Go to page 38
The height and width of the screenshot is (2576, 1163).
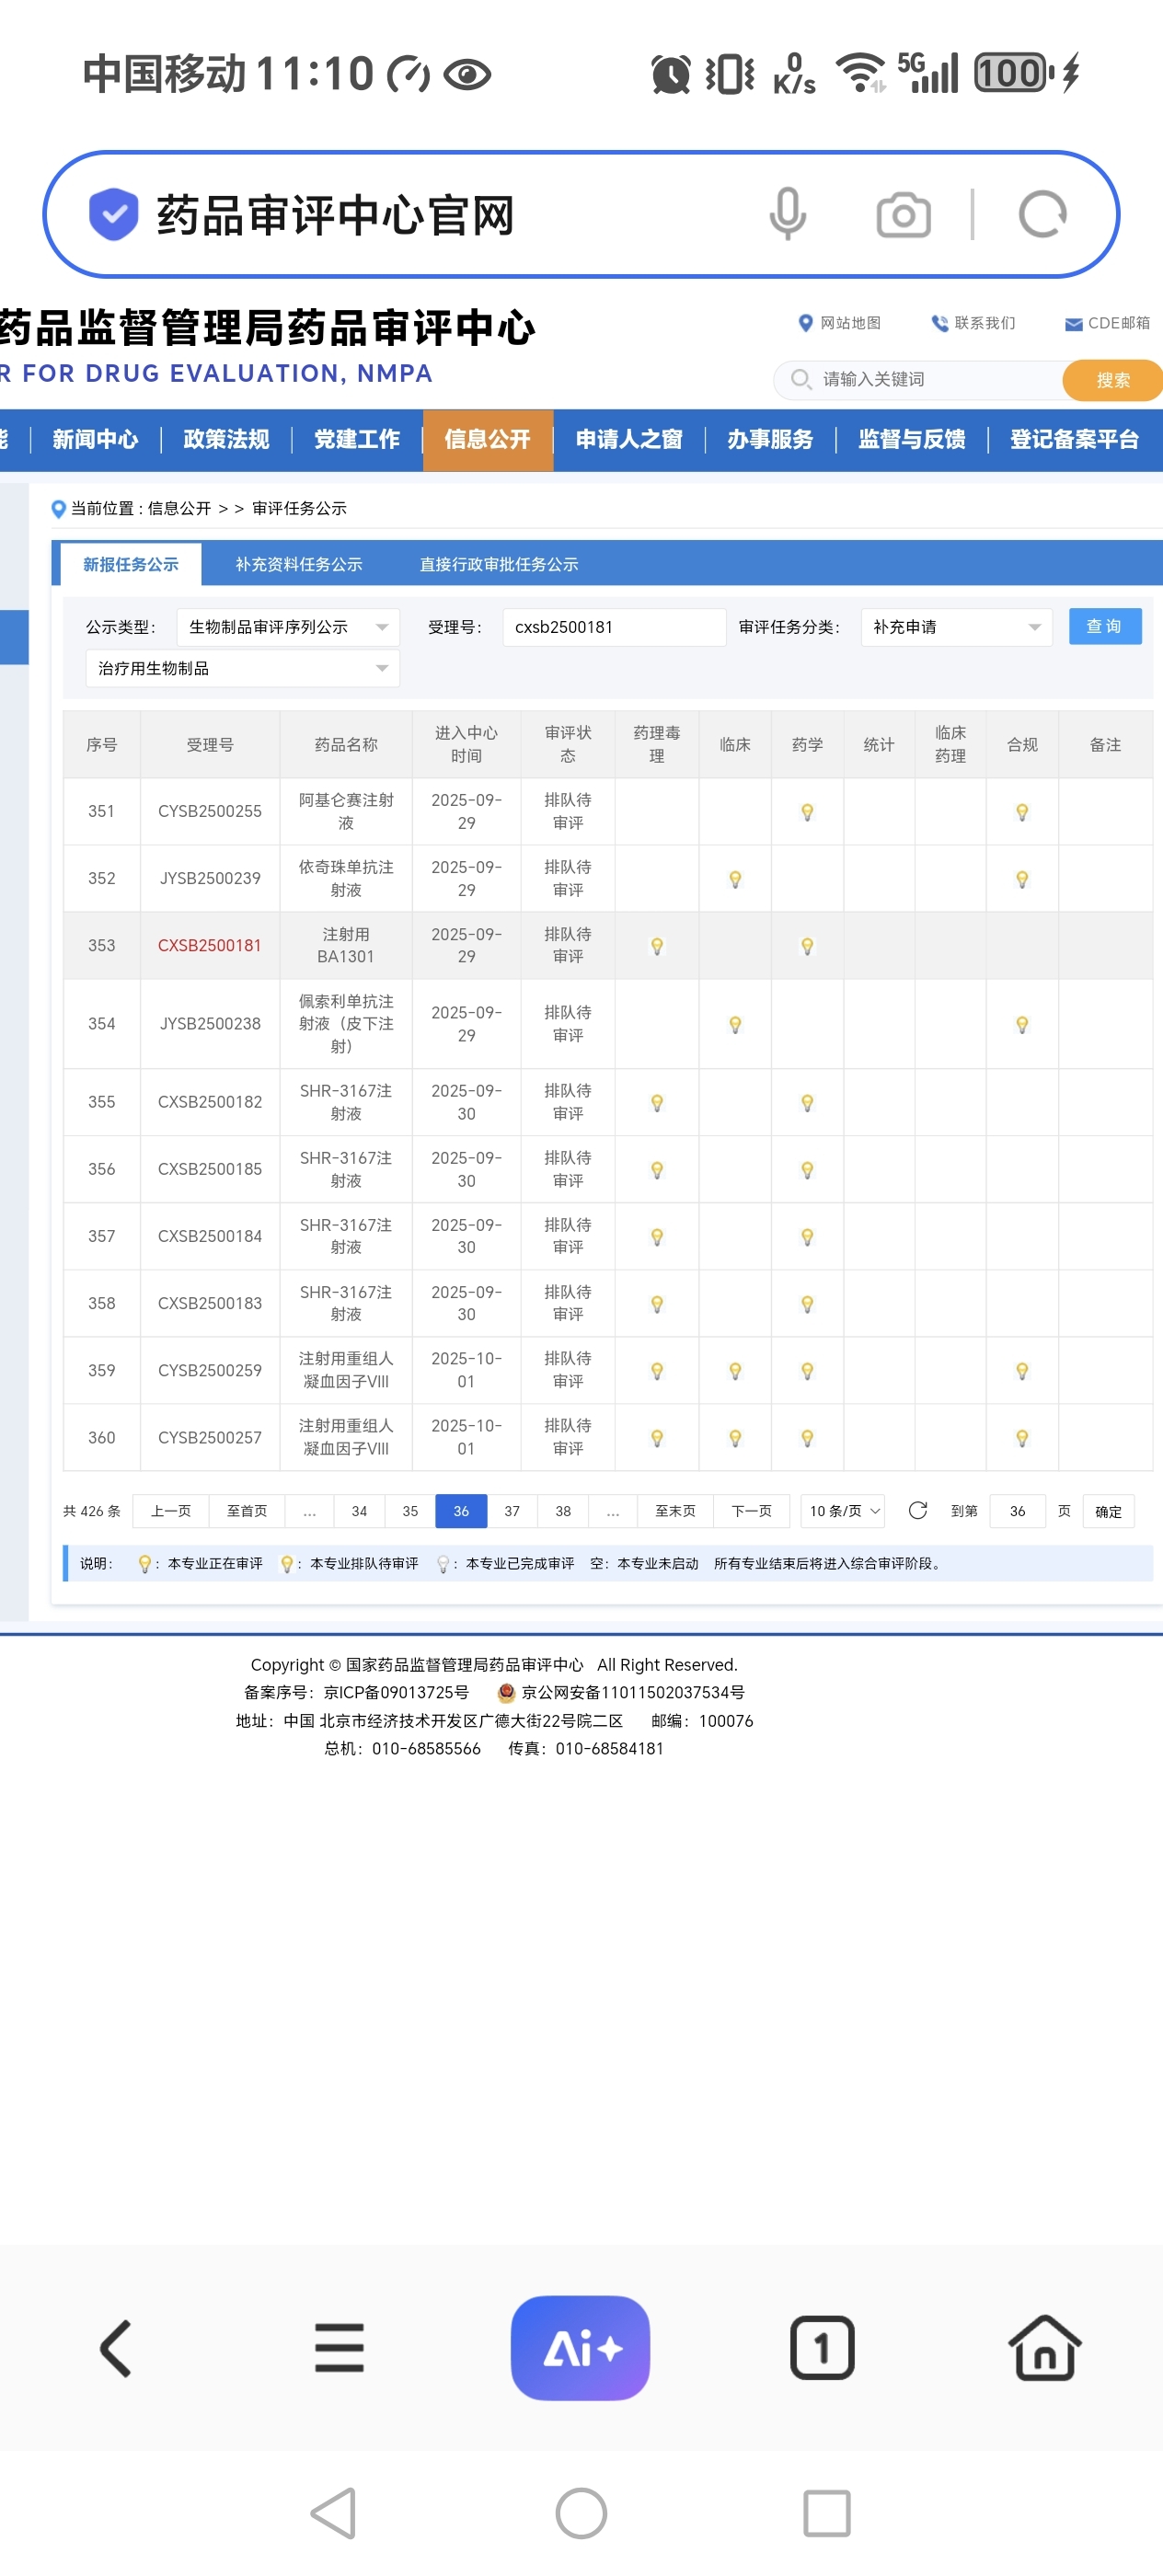tap(563, 1510)
